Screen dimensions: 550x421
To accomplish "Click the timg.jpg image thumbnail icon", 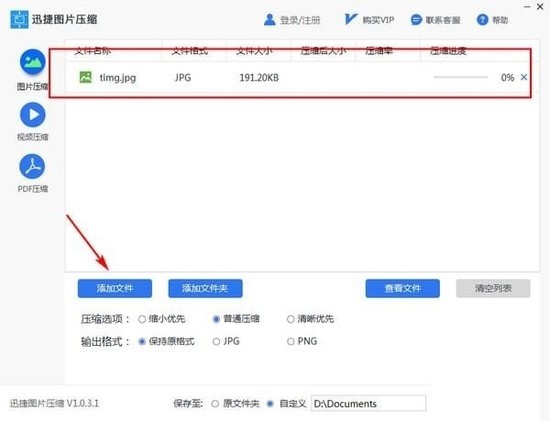I will 86,77.
